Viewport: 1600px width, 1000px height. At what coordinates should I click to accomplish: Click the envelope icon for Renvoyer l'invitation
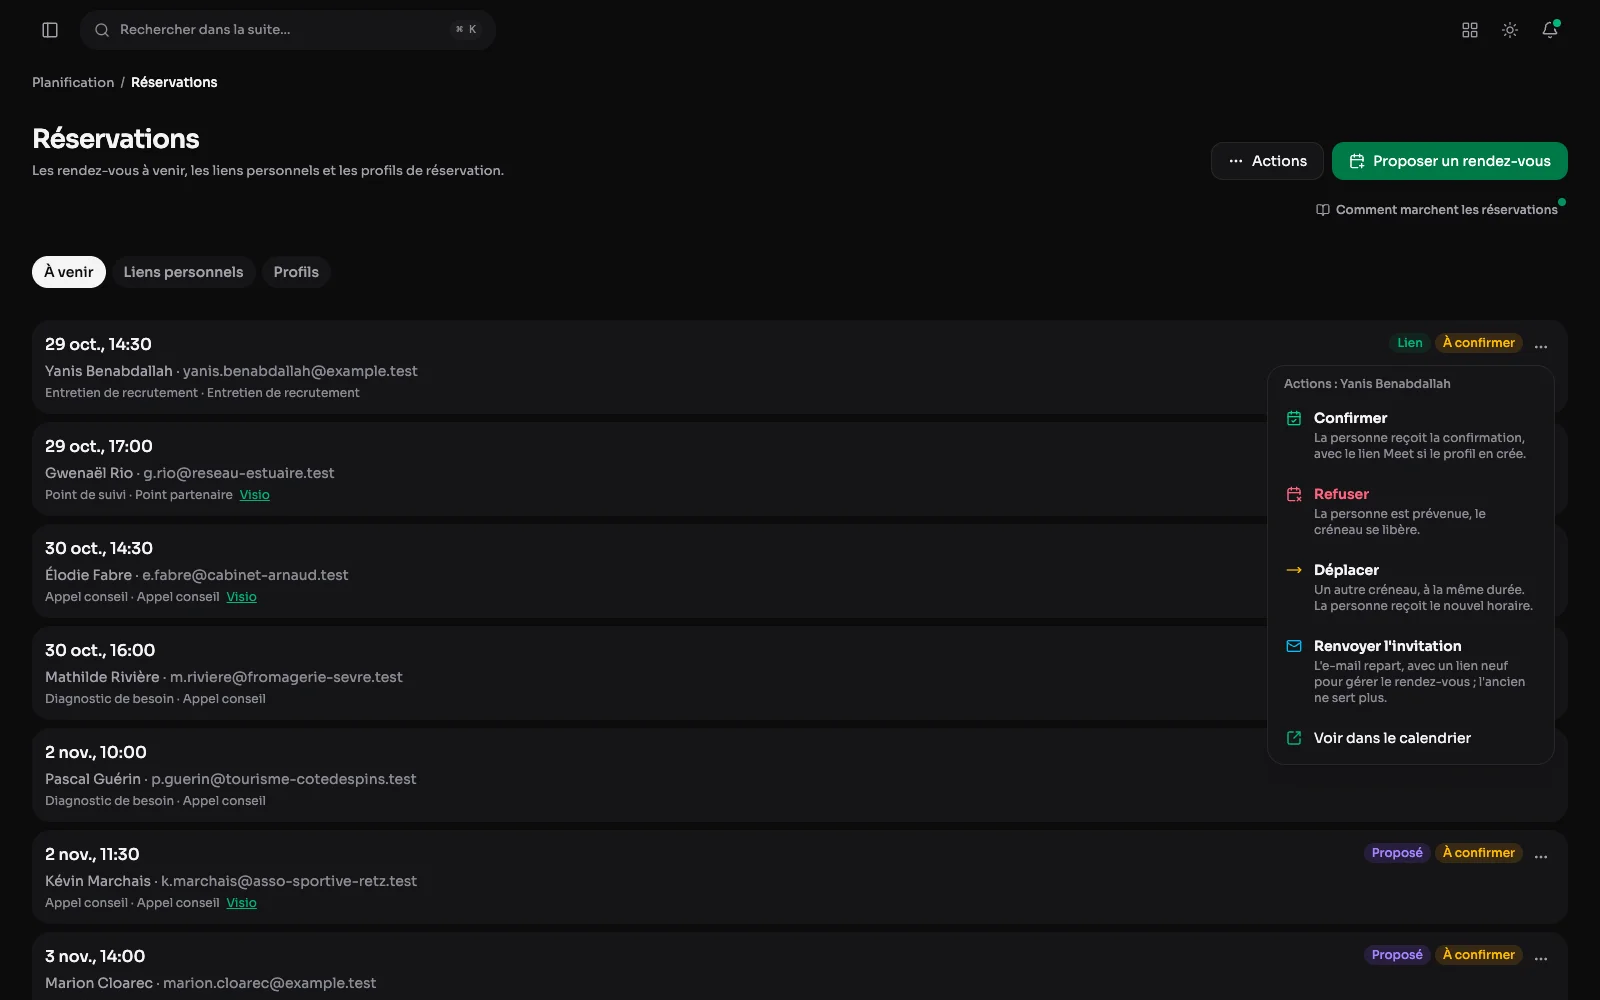click(x=1294, y=646)
